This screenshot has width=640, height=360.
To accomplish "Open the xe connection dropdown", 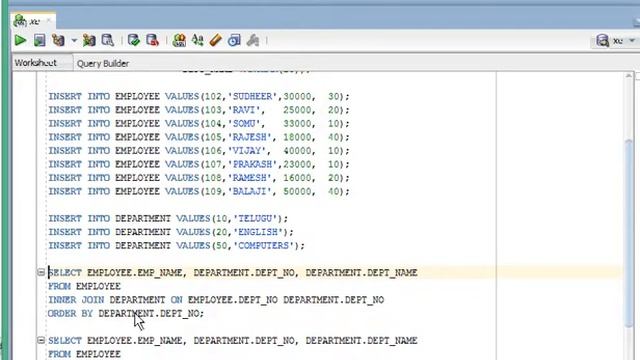I will click(x=632, y=41).
